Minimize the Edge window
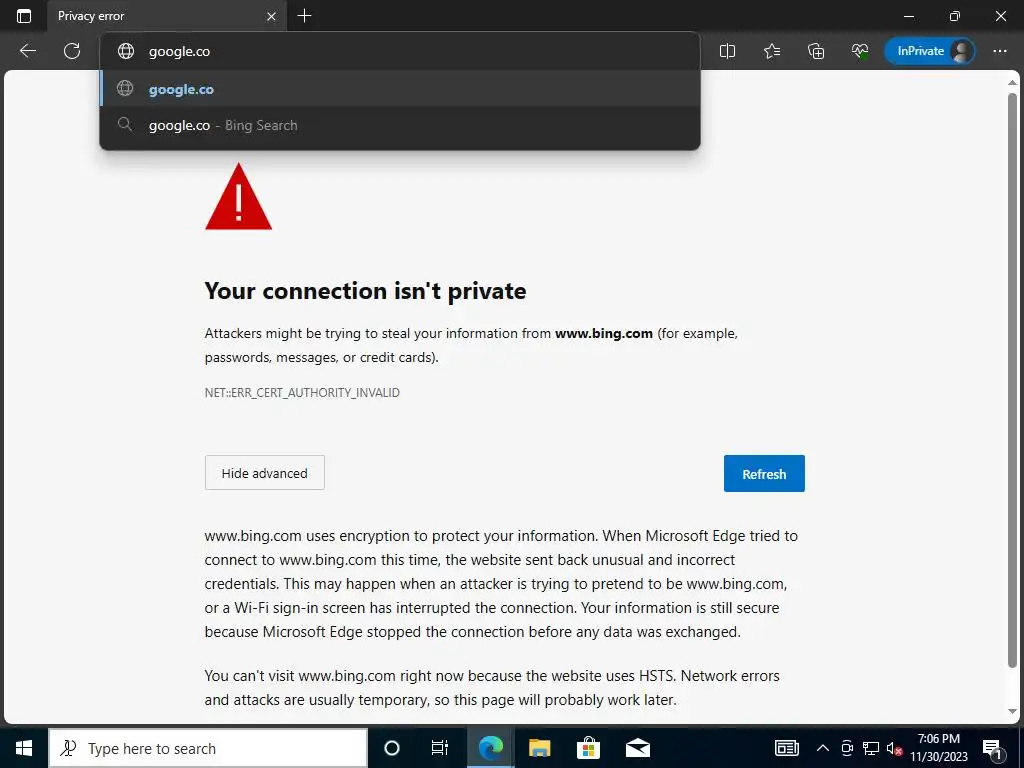This screenshot has width=1024, height=768. [x=909, y=16]
